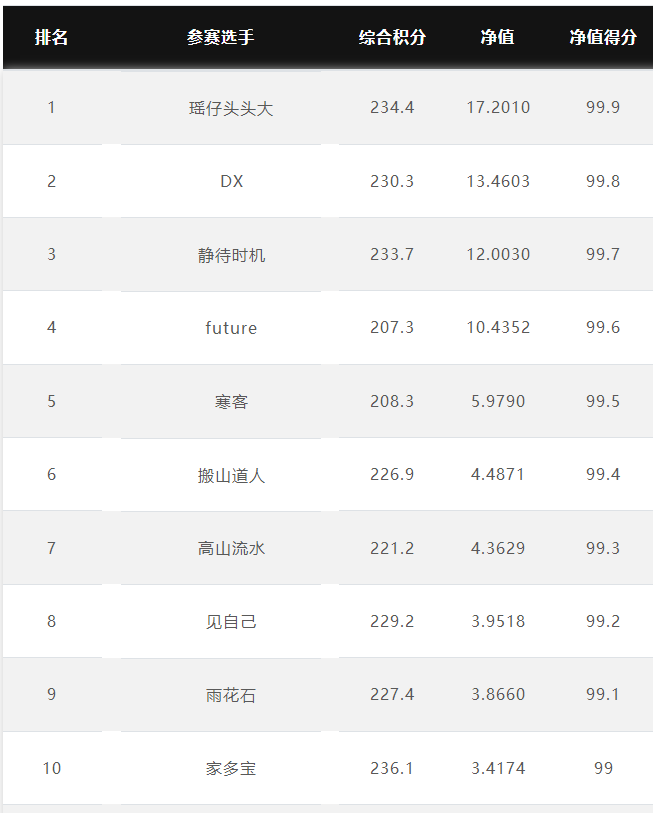Image resolution: width=653 pixels, height=813 pixels.
Task: Click the 净值得分 column header
Action: click(603, 37)
